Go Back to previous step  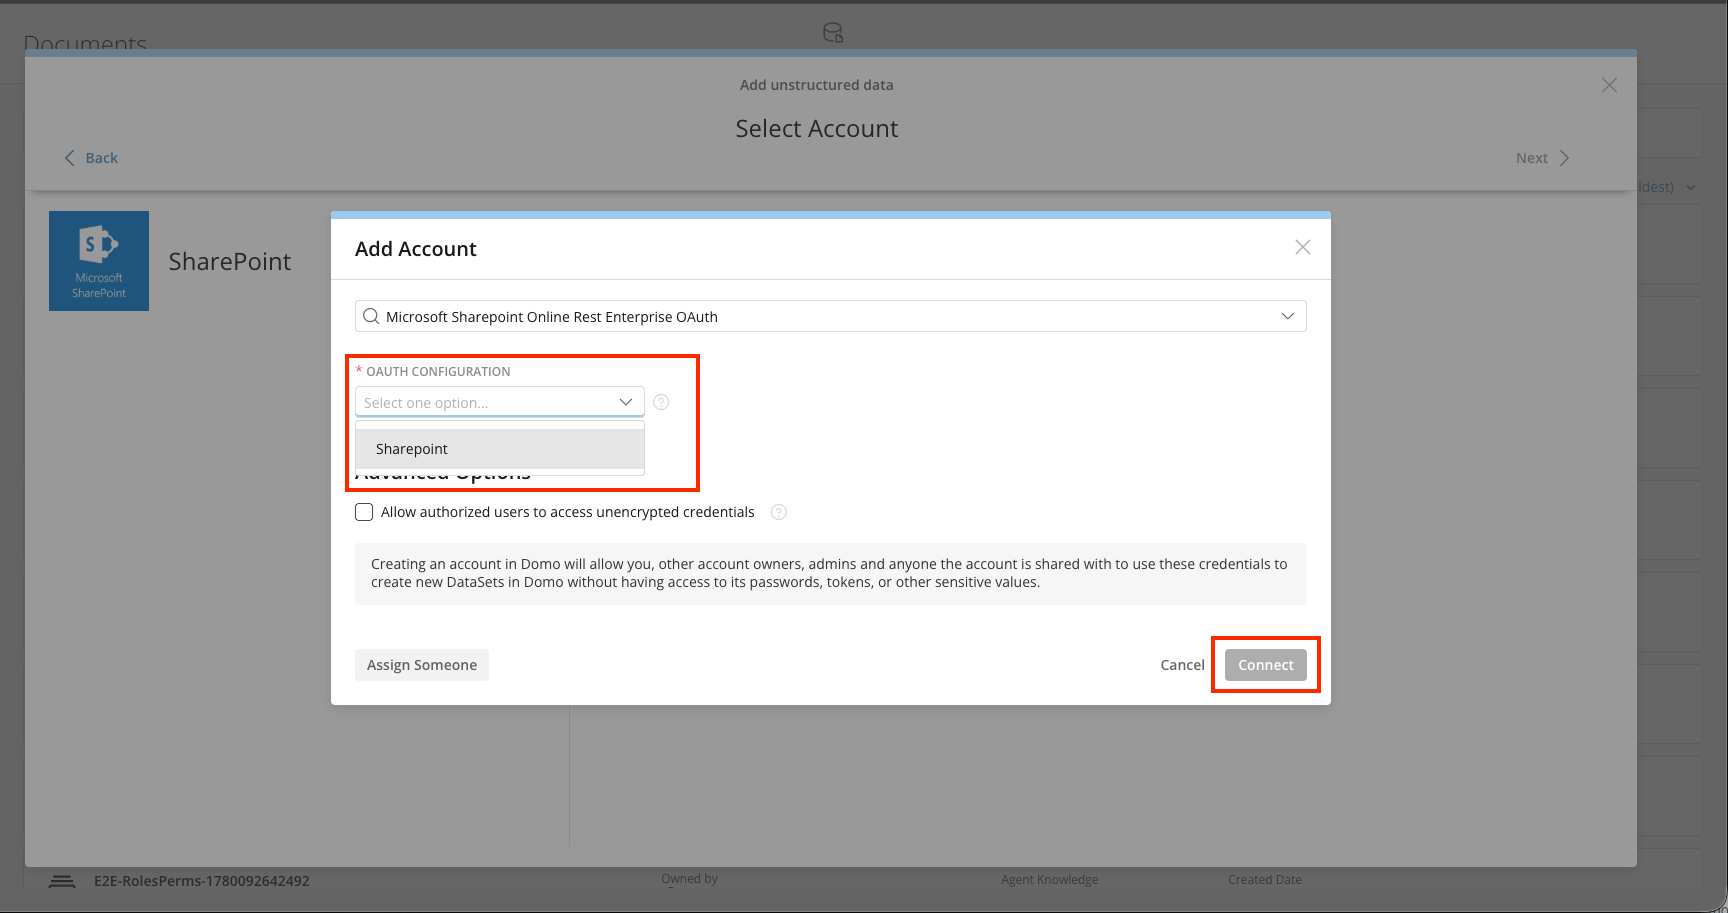pos(91,158)
